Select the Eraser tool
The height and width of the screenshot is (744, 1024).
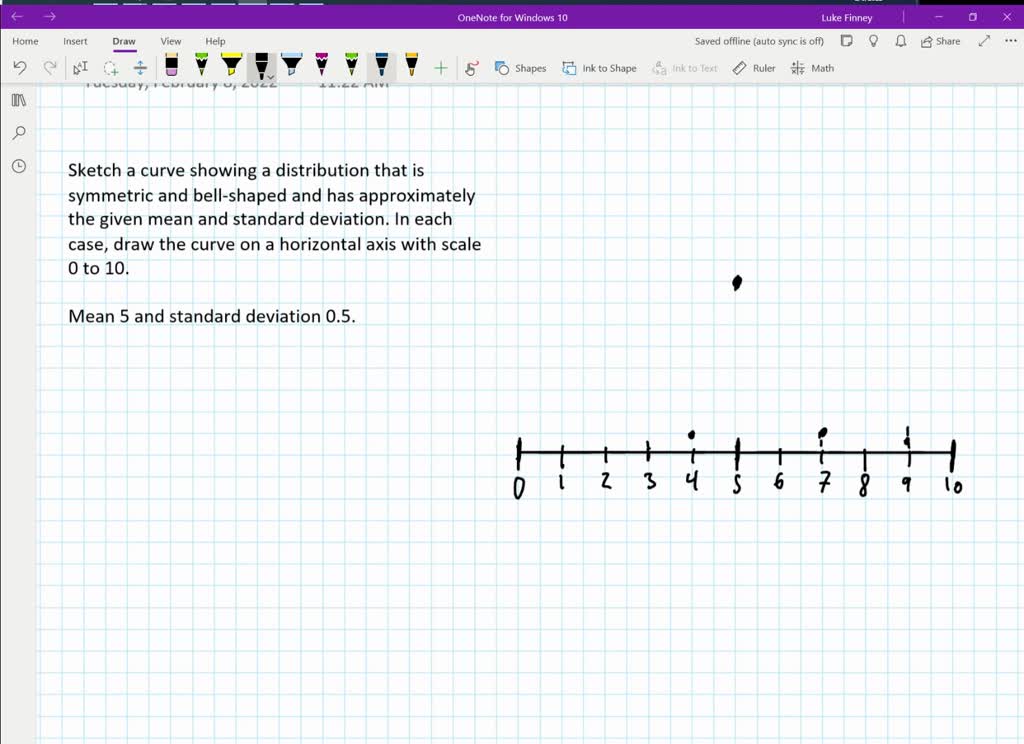point(171,65)
